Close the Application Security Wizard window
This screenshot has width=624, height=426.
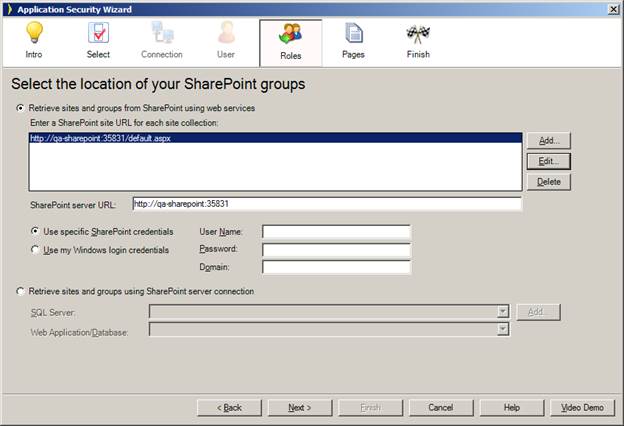click(x=613, y=9)
